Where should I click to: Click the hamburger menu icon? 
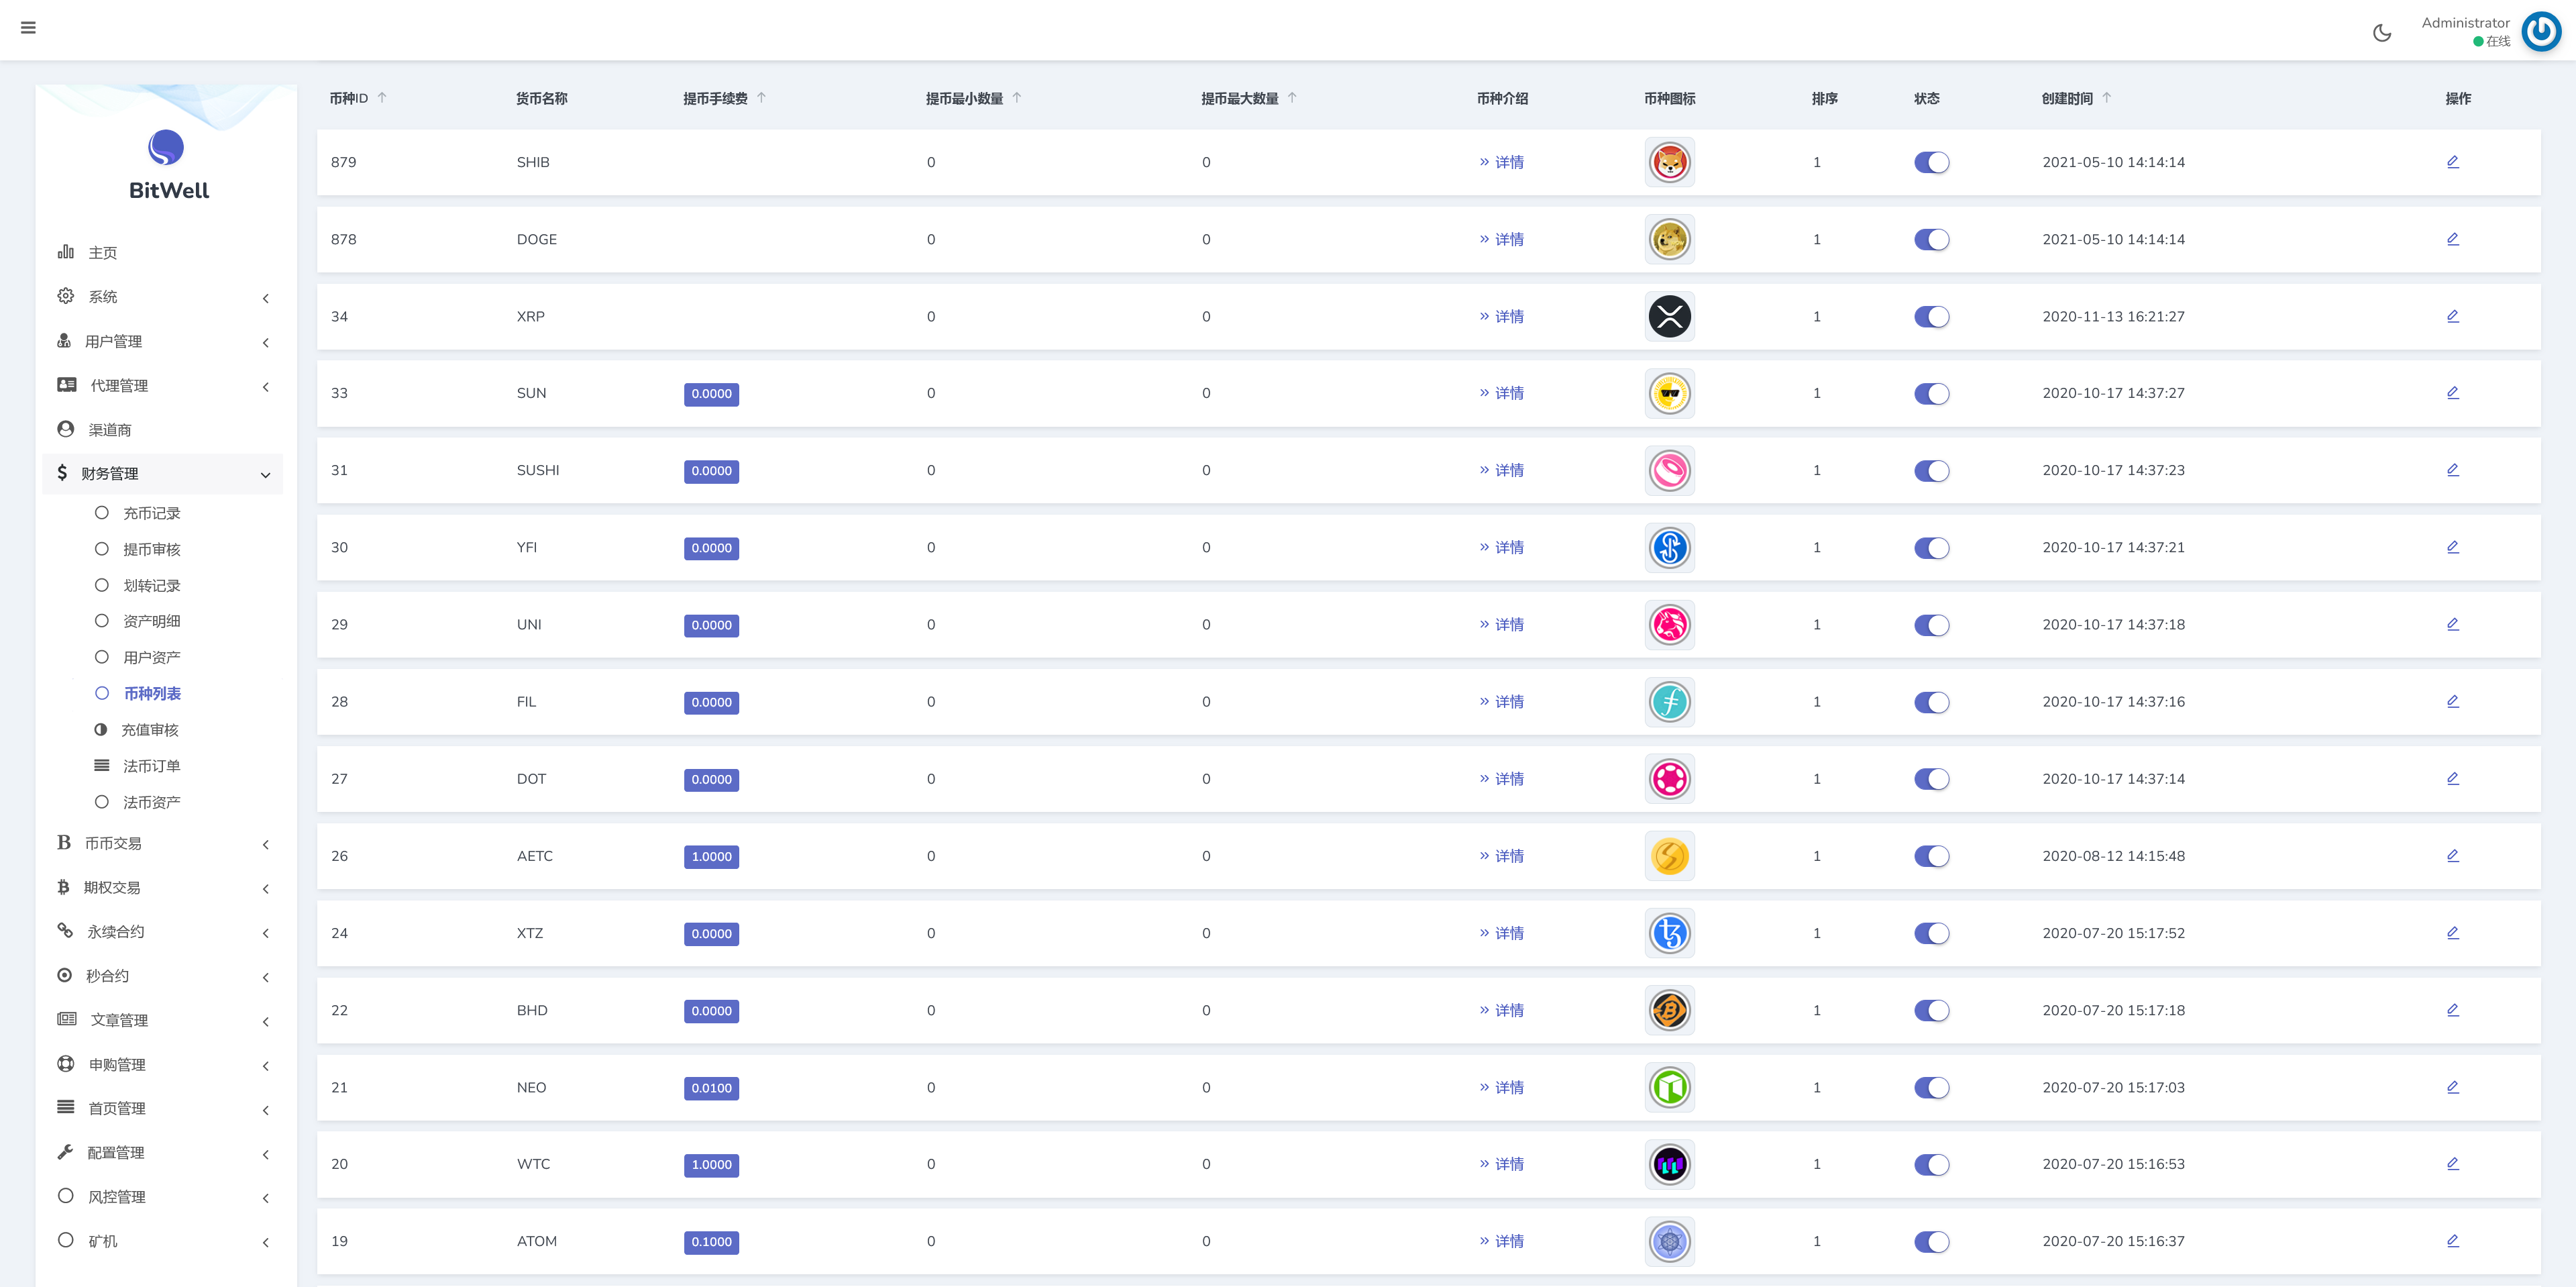tap(29, 27)
